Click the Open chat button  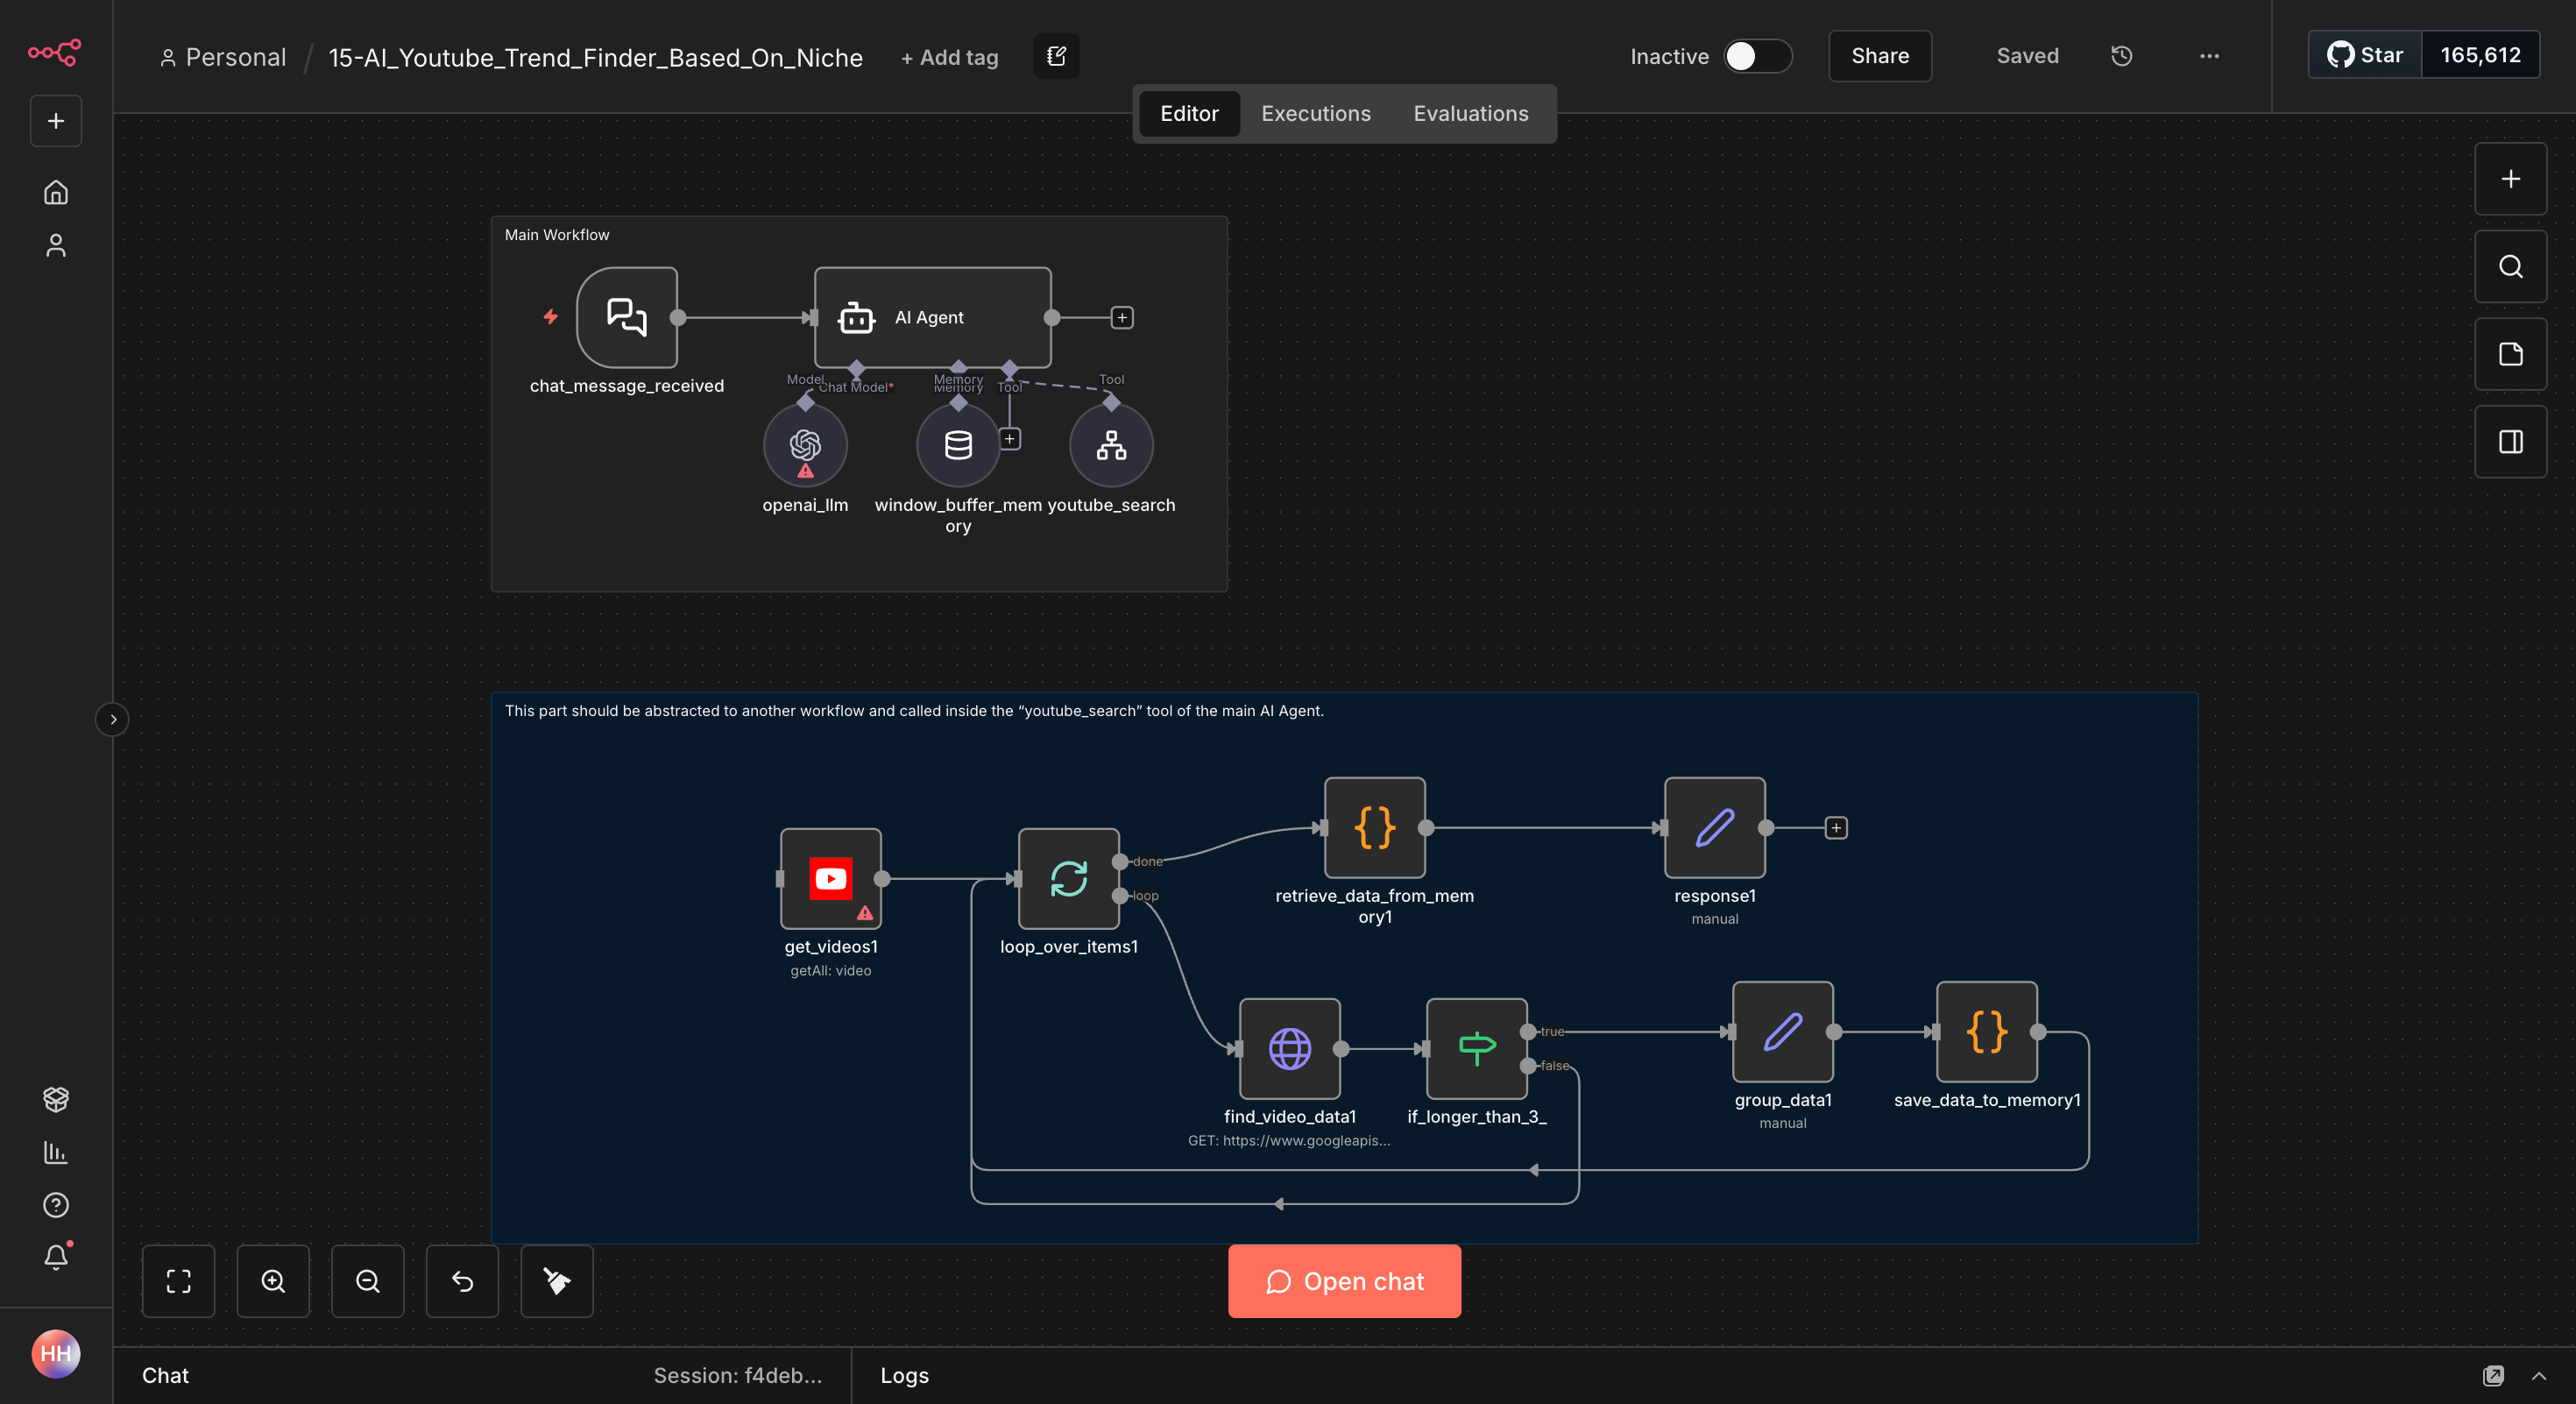1344,1281
